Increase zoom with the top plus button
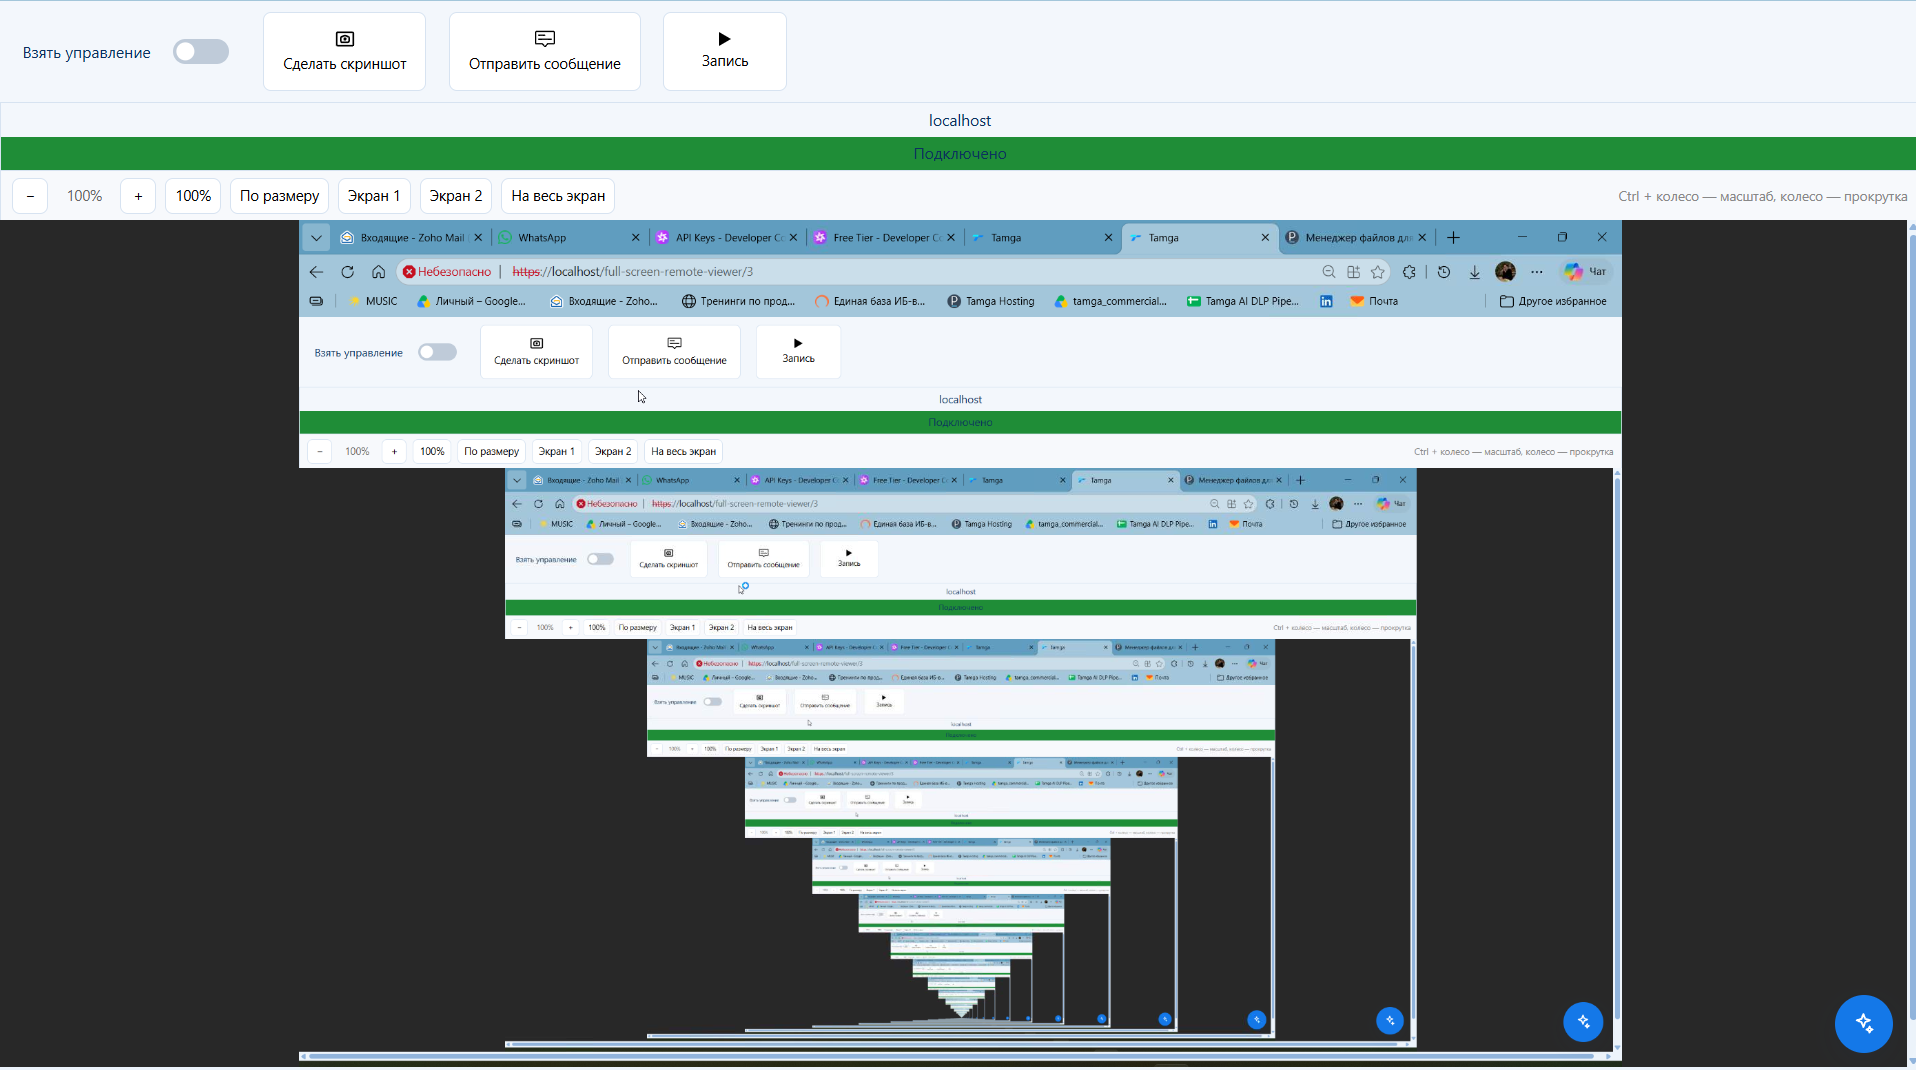1916x1070 pixels. tap(138, 196)
